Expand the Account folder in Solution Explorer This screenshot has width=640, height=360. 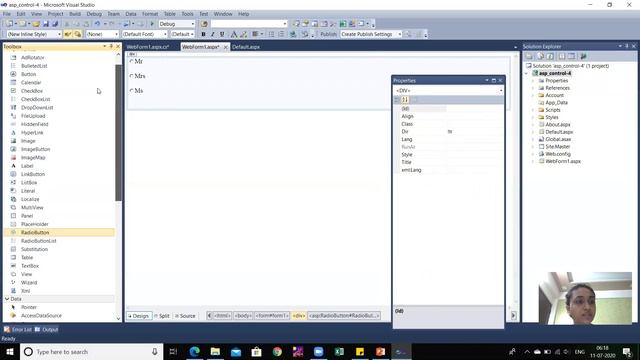(x=533, y=96)
